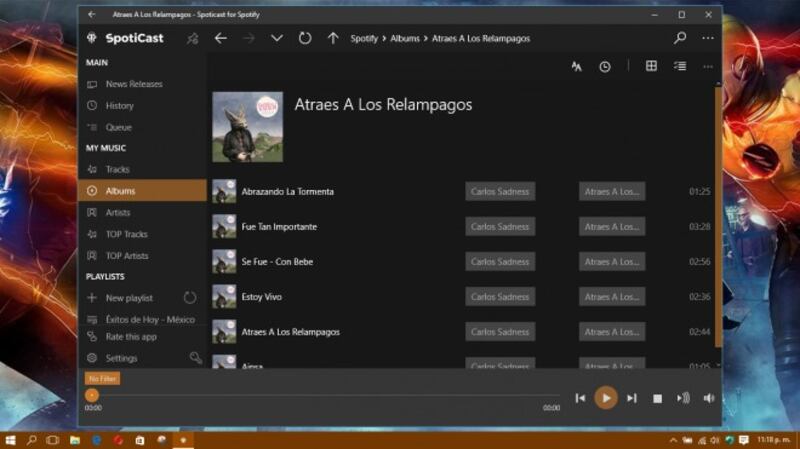This screenshot has height=449, width=800.
Task: Open the top-right more options menu
Action: click(x=708, y=38)
